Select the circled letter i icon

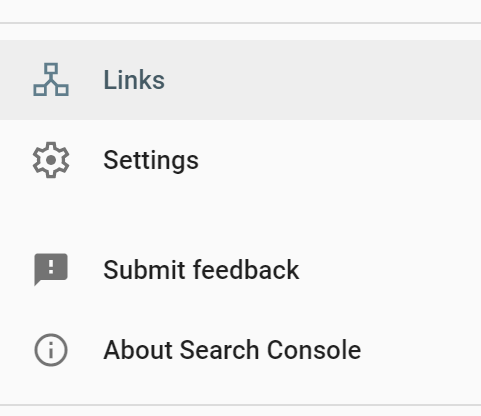click(x=51, y=350)
